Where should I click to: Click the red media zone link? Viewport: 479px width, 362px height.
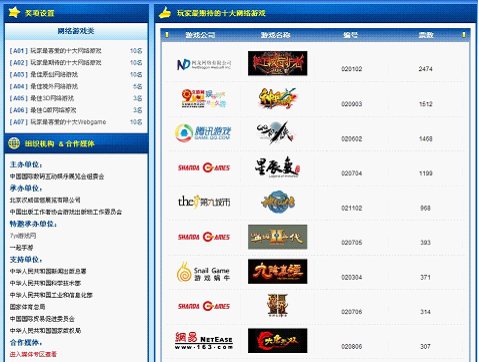(33, 354)
